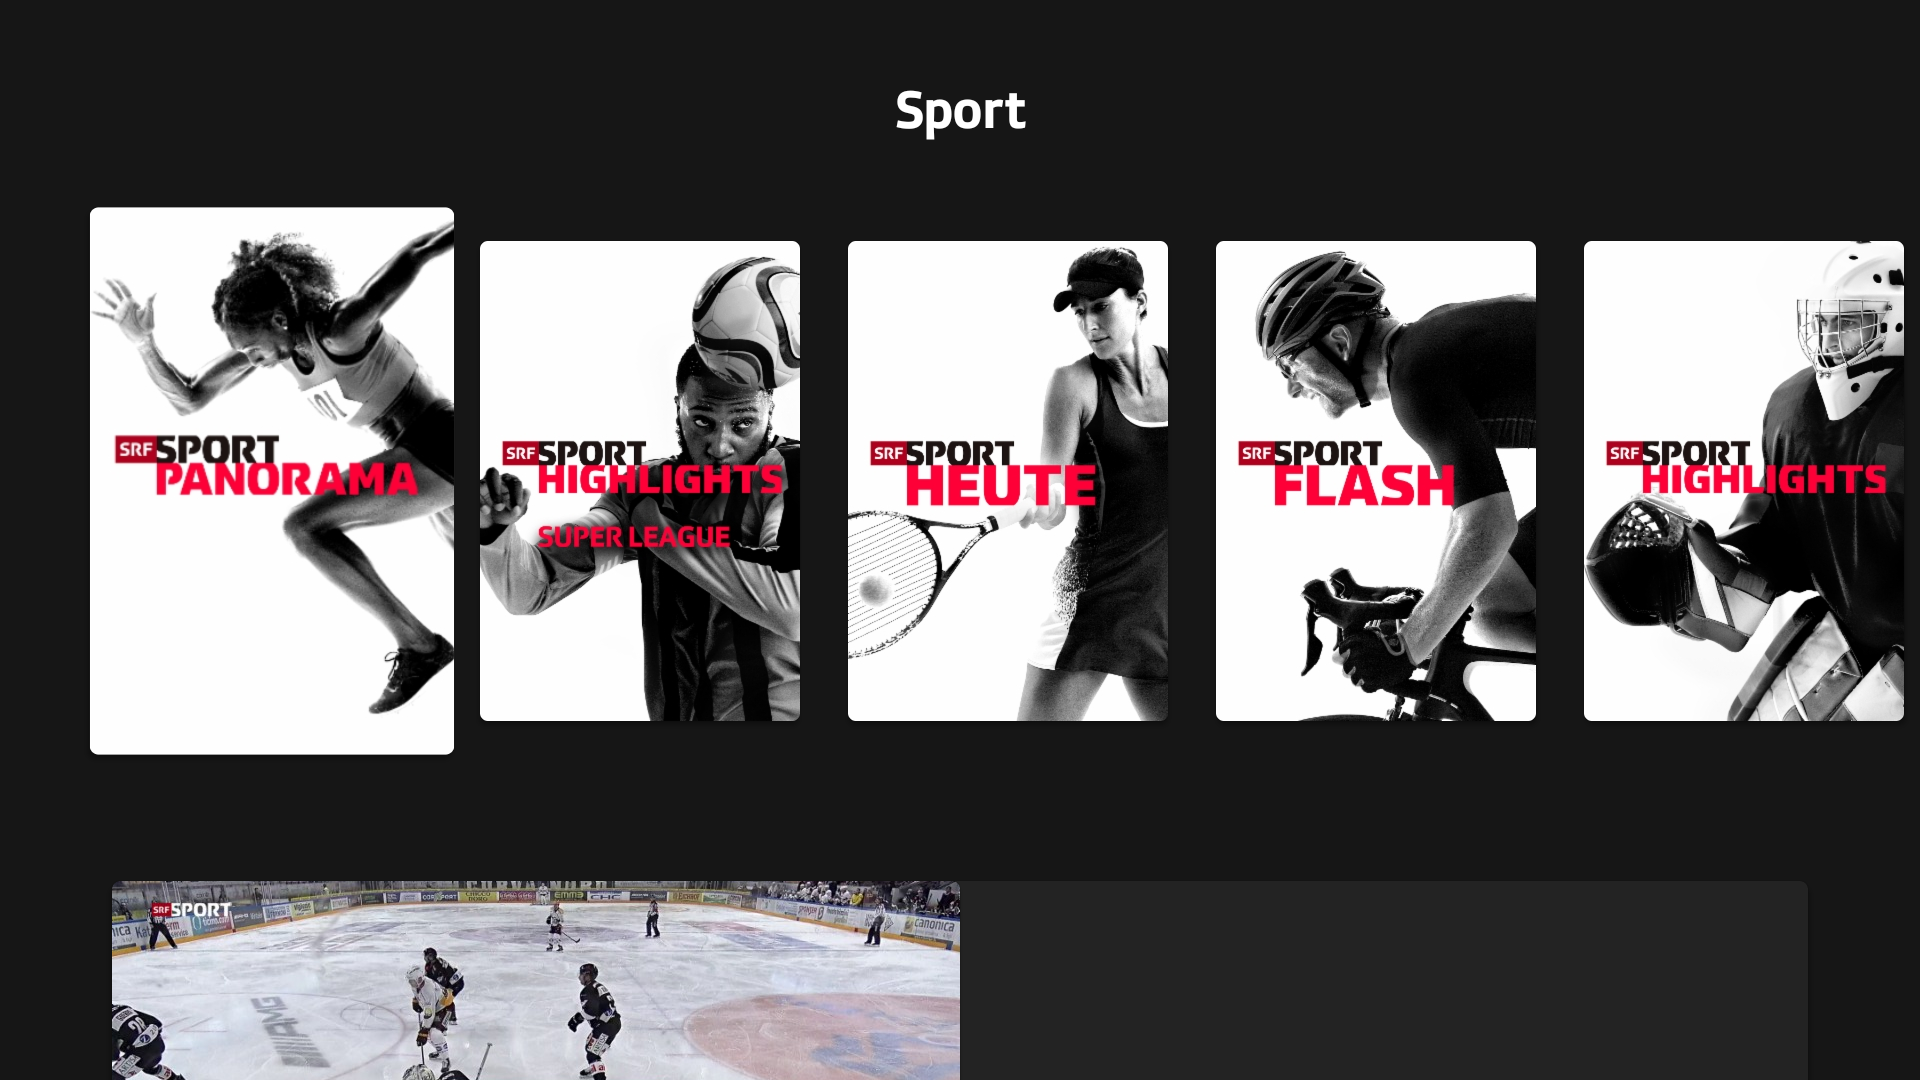Click the SRF Sport logo on hockey video
This screenshot has width=1920, height=1080.
[x=191, y=910]
